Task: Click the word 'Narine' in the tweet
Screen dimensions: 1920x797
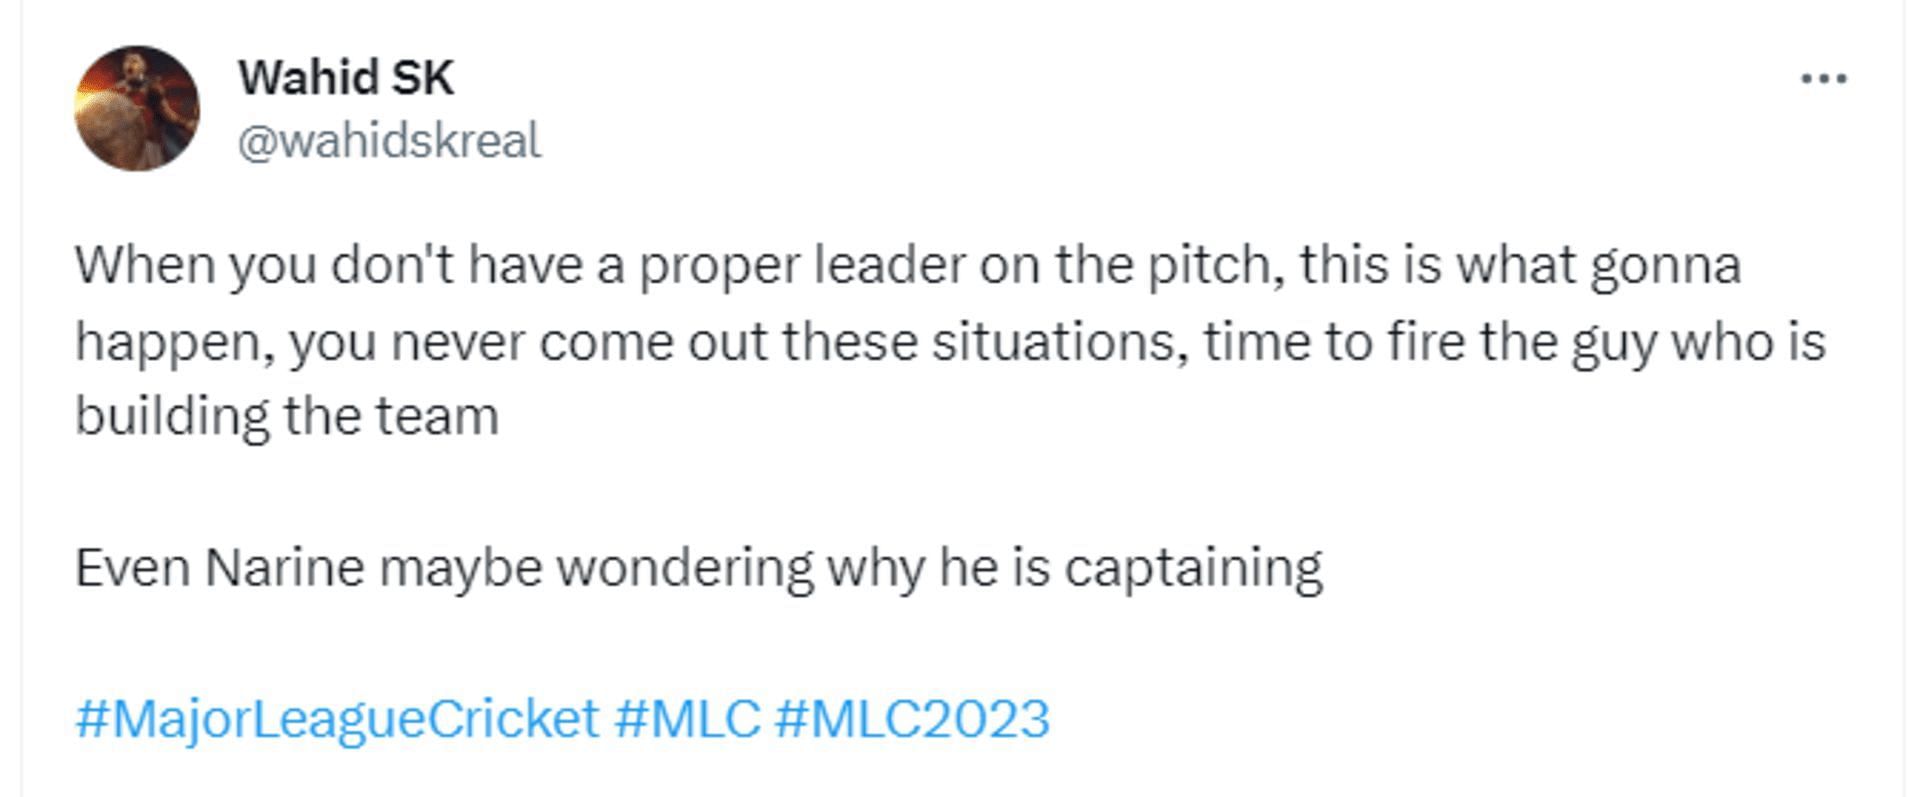Action: [x=284, y=568]
